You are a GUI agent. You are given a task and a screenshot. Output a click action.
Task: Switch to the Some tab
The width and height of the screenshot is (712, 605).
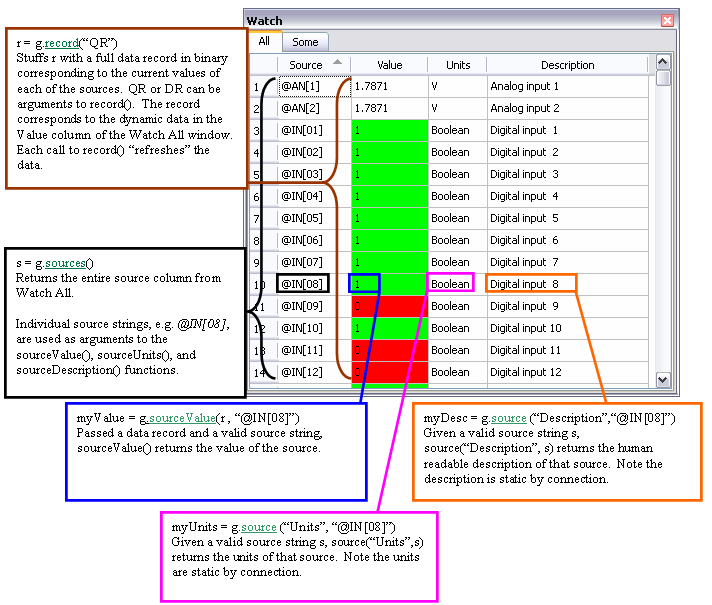coord(305,42)
